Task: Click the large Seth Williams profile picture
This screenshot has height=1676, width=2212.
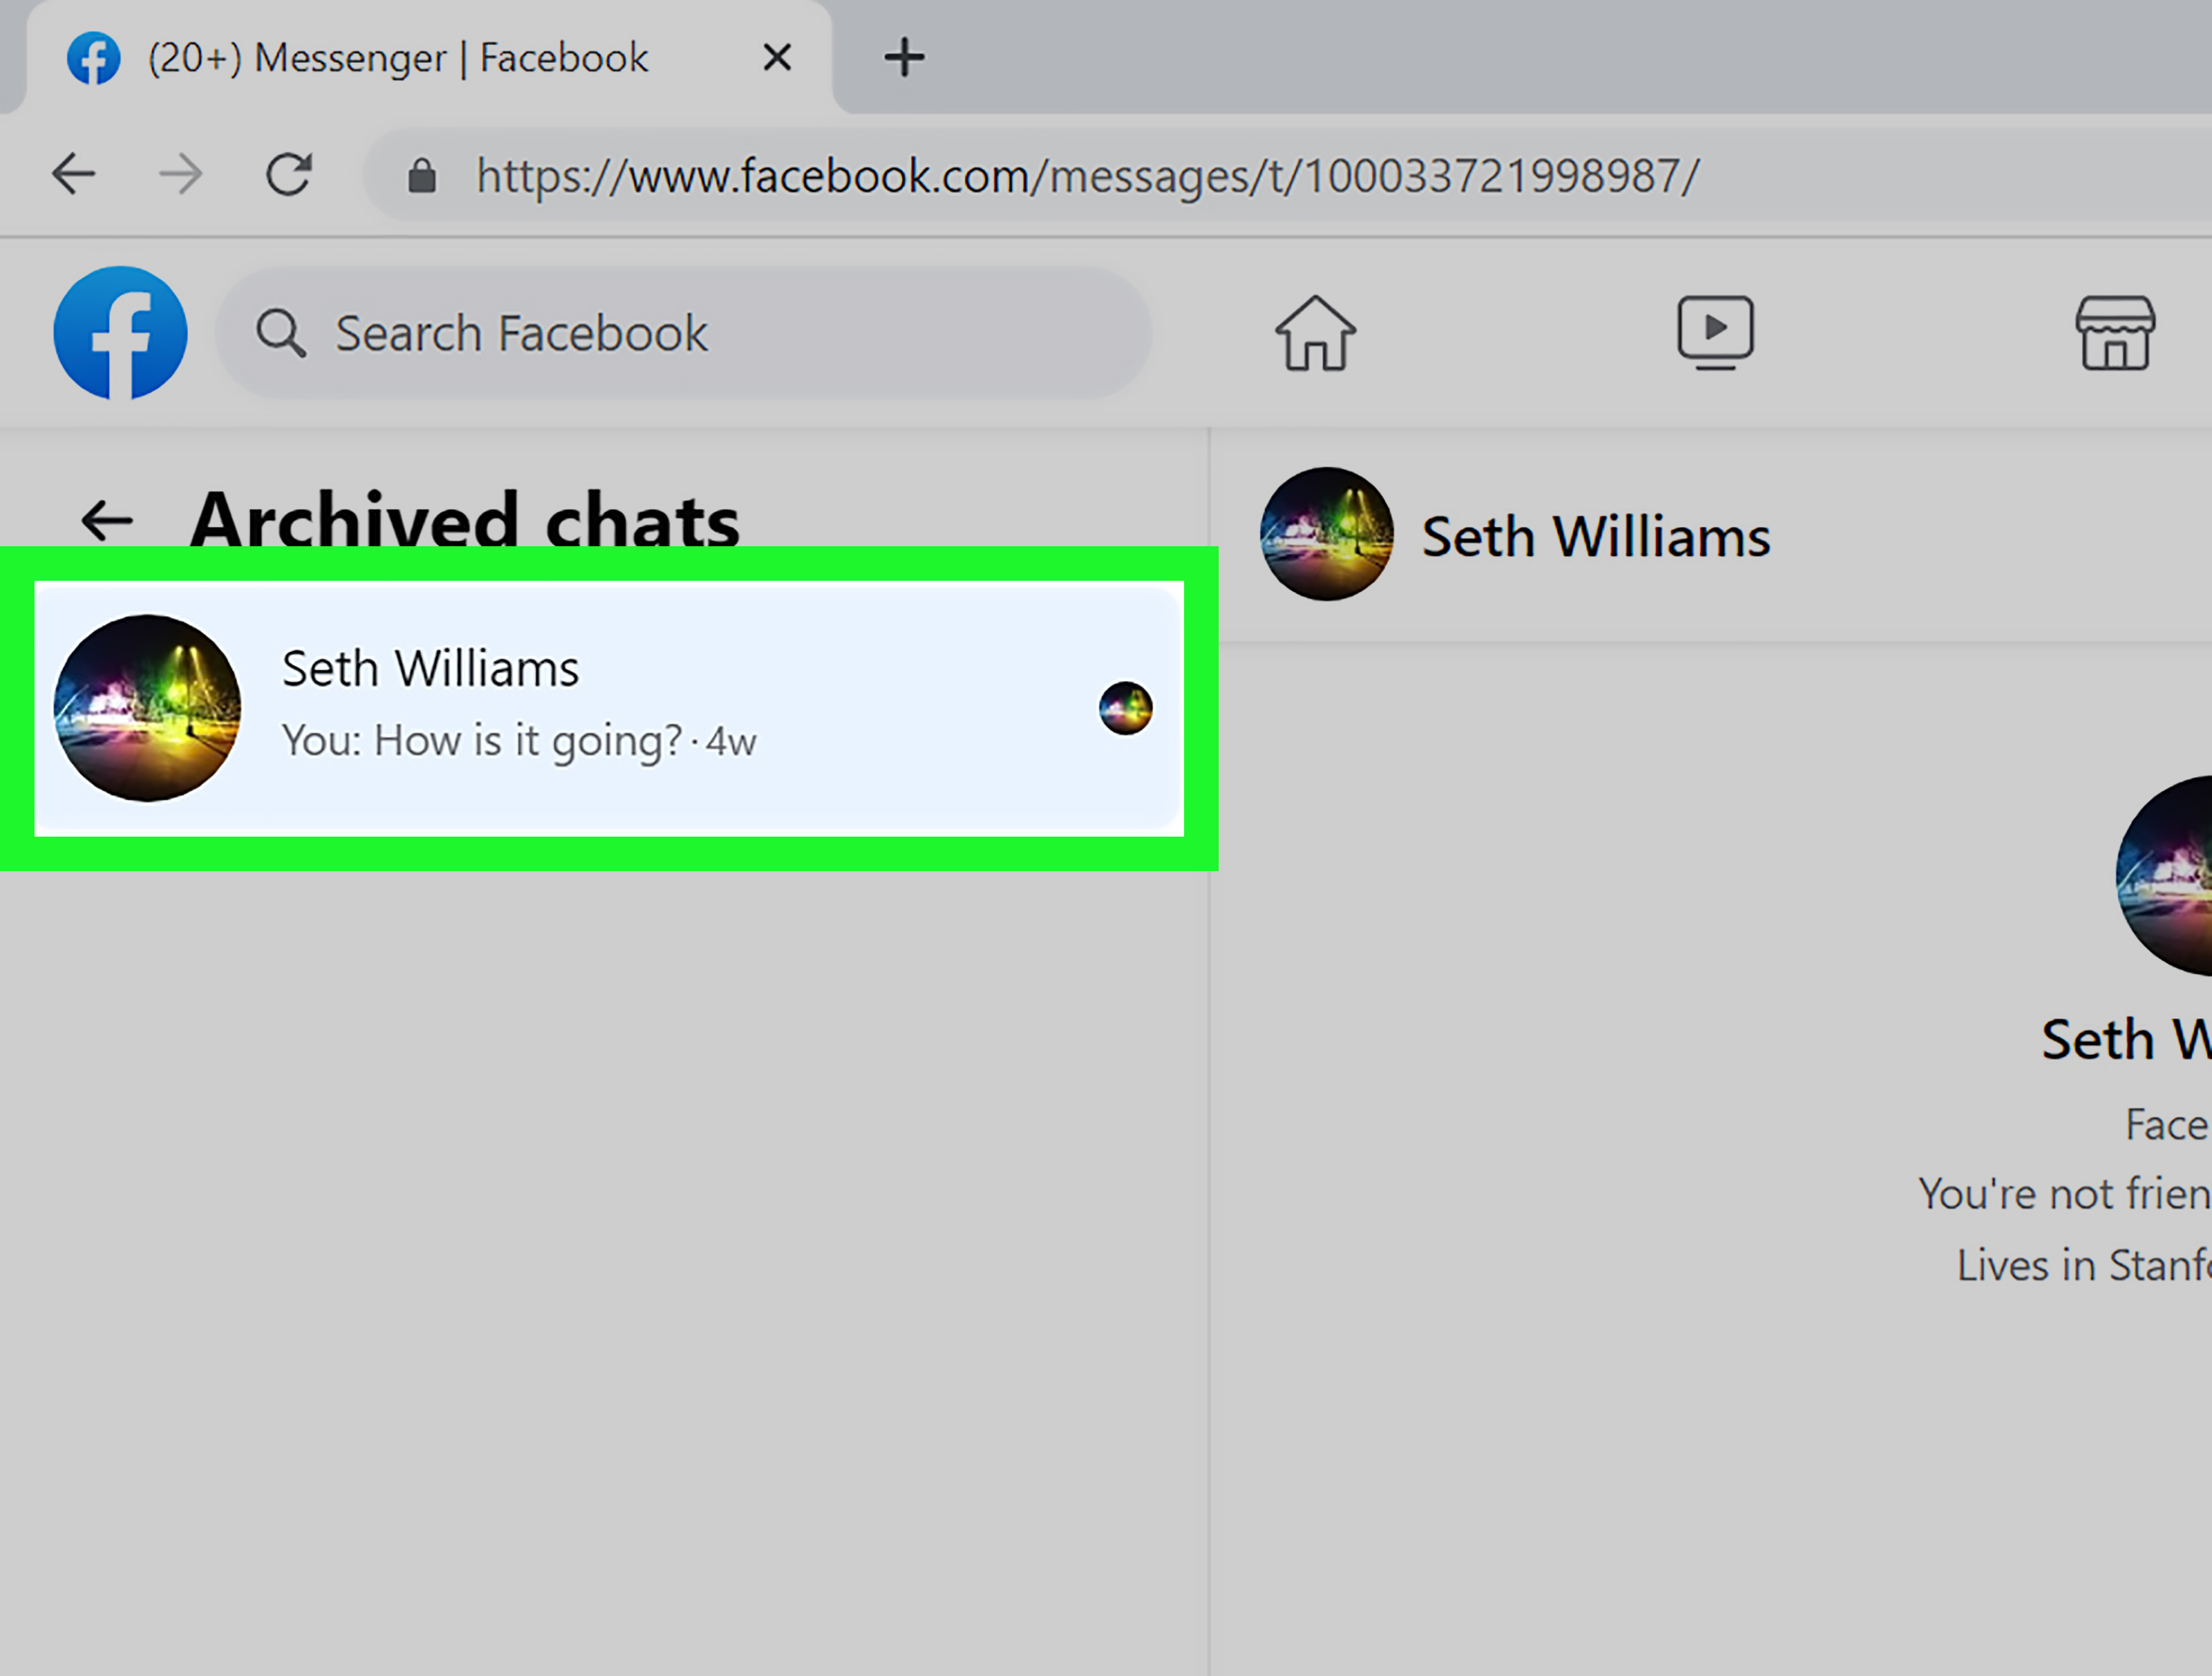Action: pyautogui.click(x=2165, y=875)
